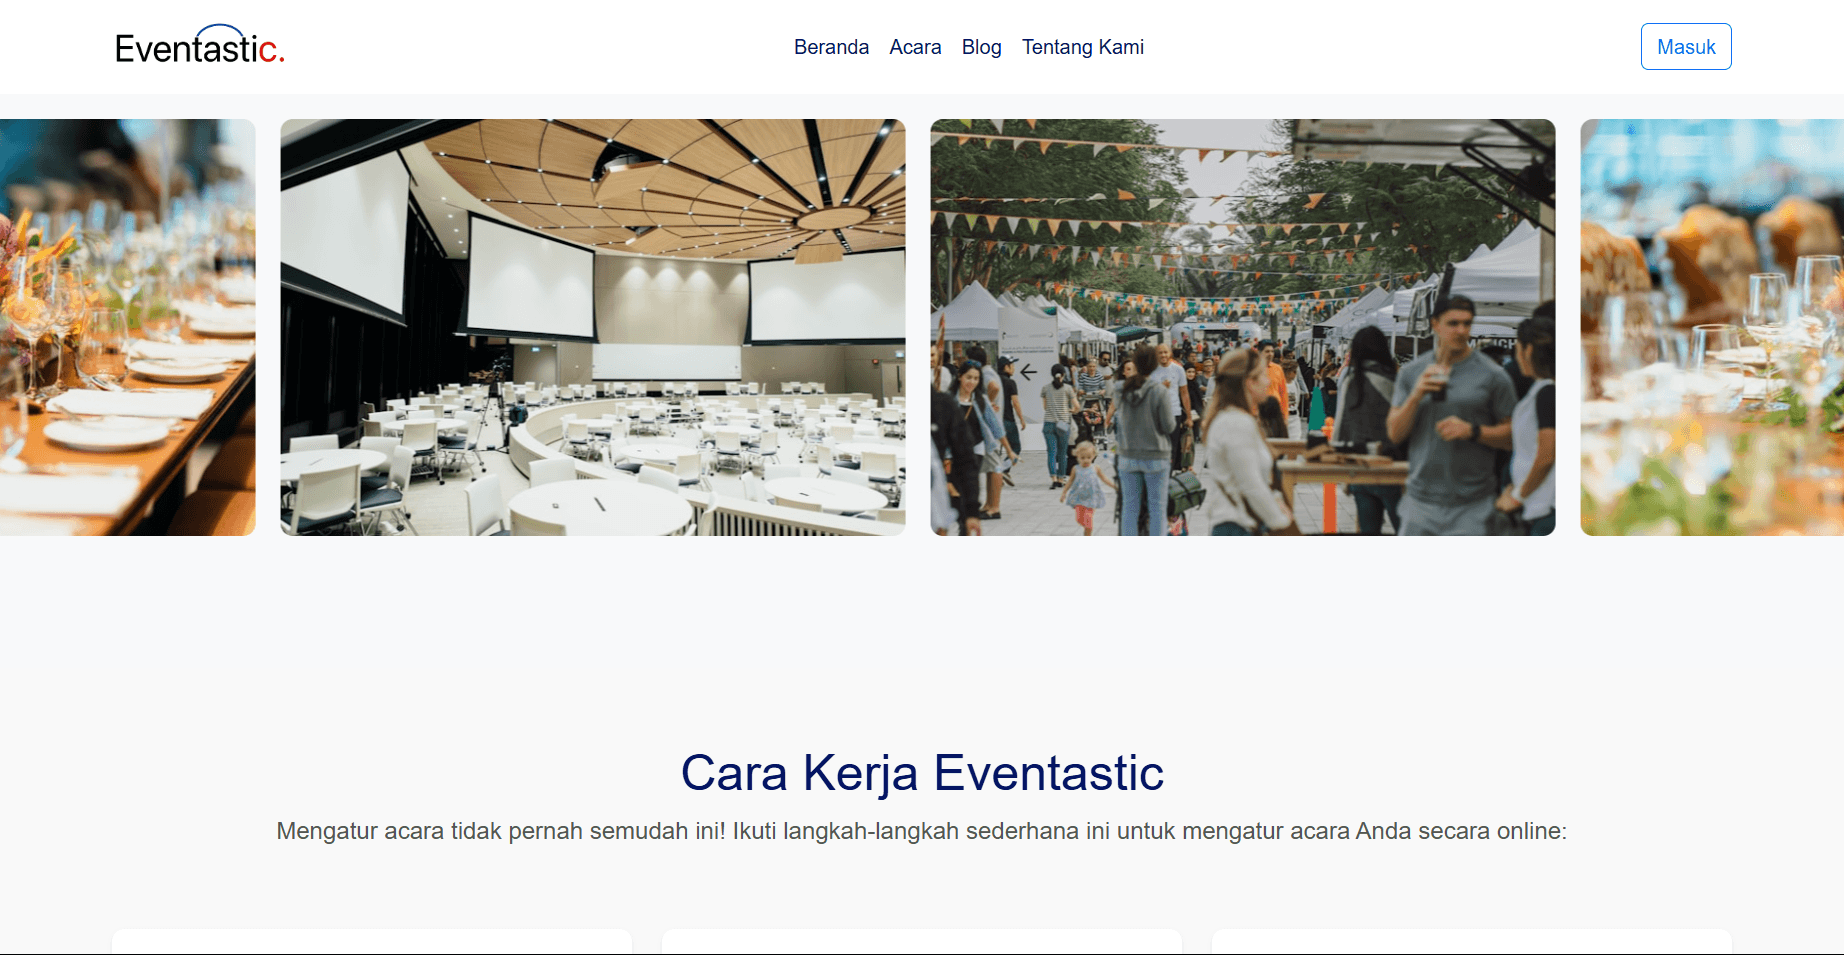Click the Cara Kerja Eventastic heading

coord(922,773)
